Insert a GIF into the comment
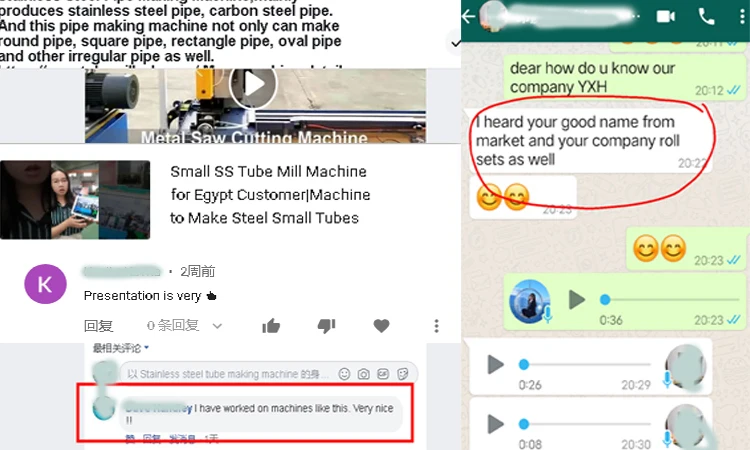750x450 pixels. click(x=383, y=374)
